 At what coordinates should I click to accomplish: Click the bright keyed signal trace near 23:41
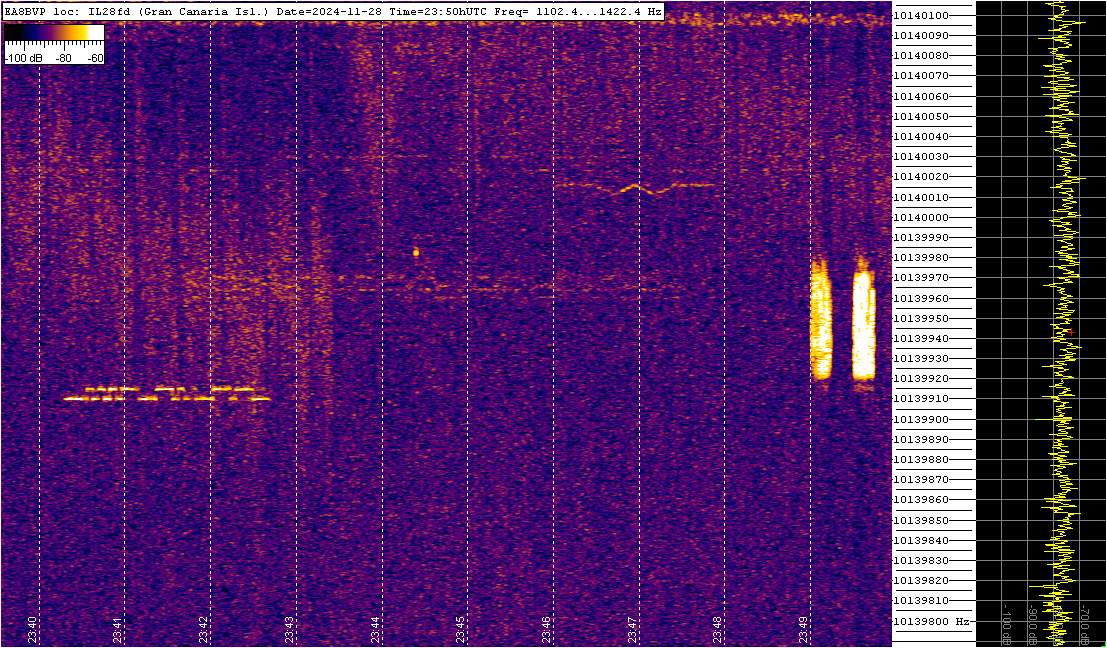click(167, 394)
